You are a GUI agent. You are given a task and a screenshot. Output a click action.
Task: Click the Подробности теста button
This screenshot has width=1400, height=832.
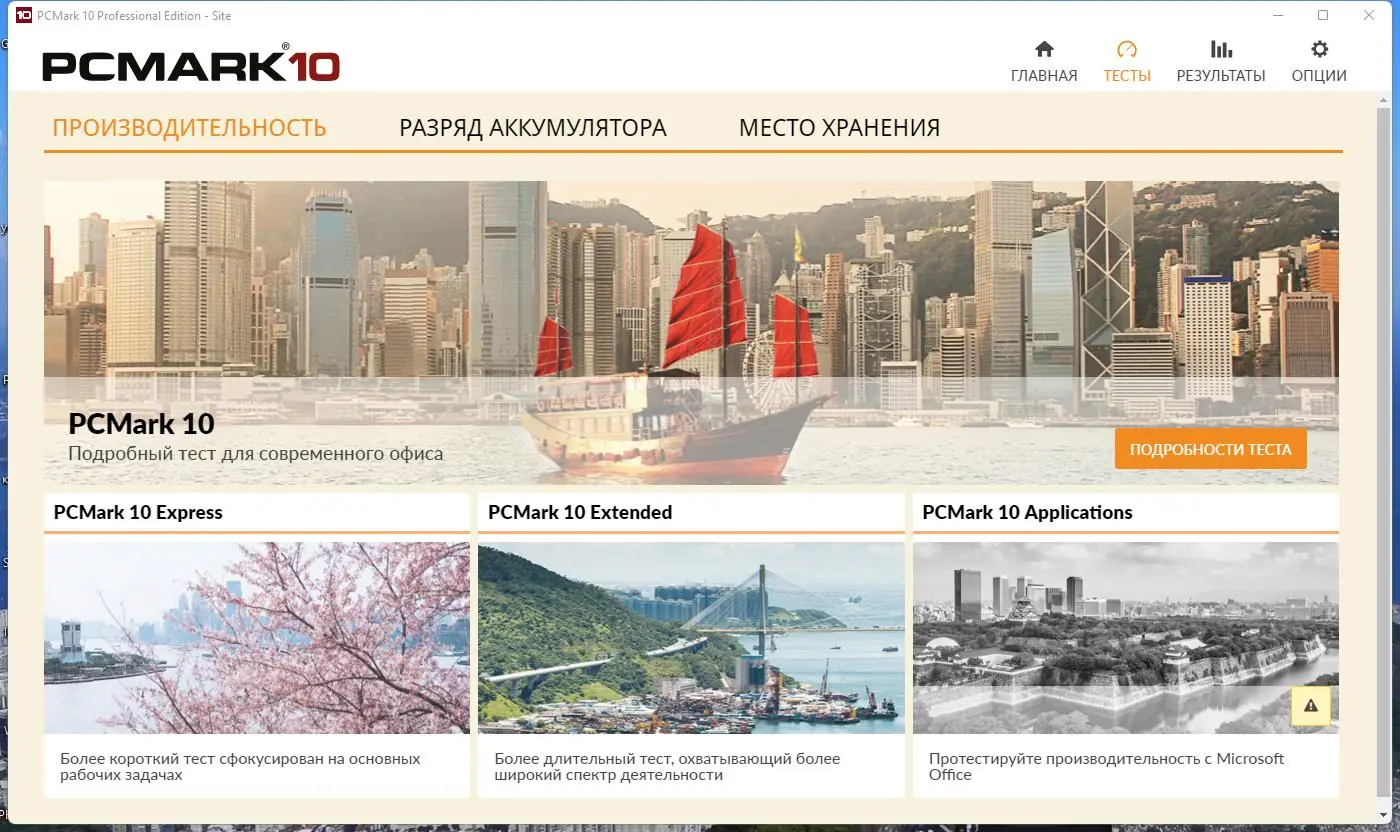[1211, 449]
